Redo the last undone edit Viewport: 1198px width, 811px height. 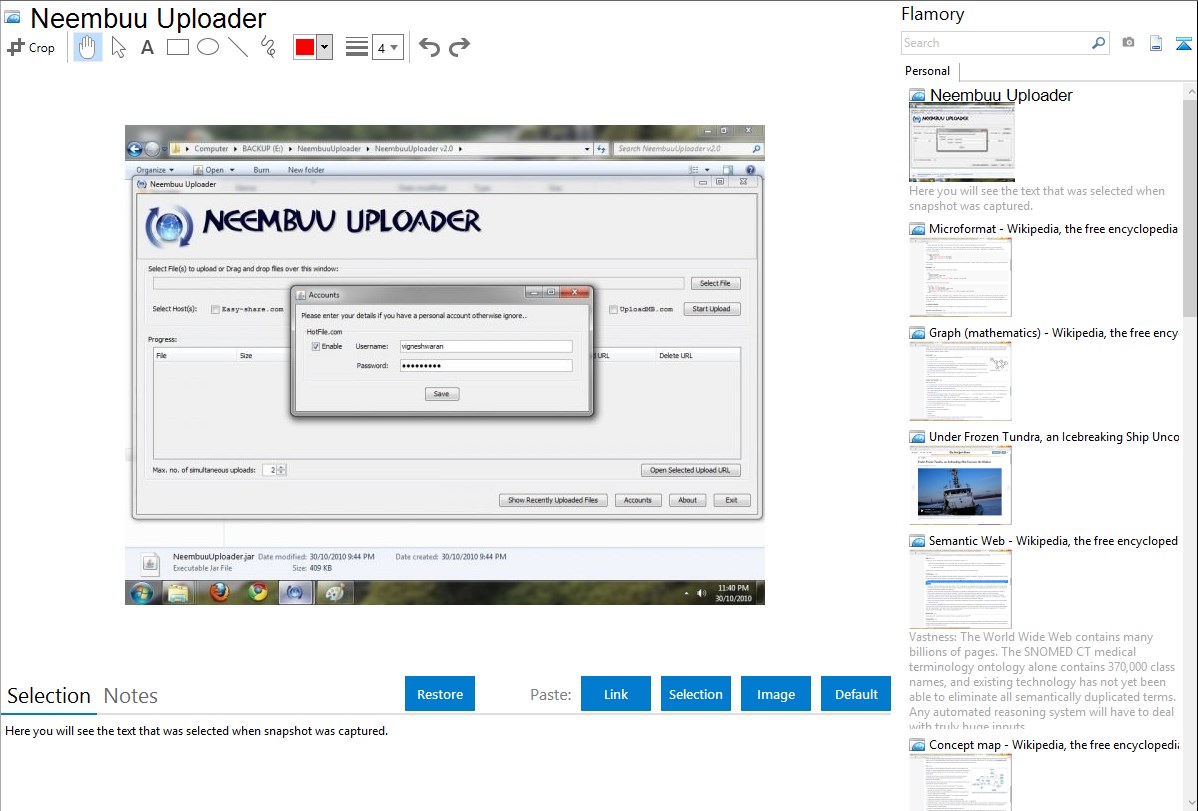(459, 47)
